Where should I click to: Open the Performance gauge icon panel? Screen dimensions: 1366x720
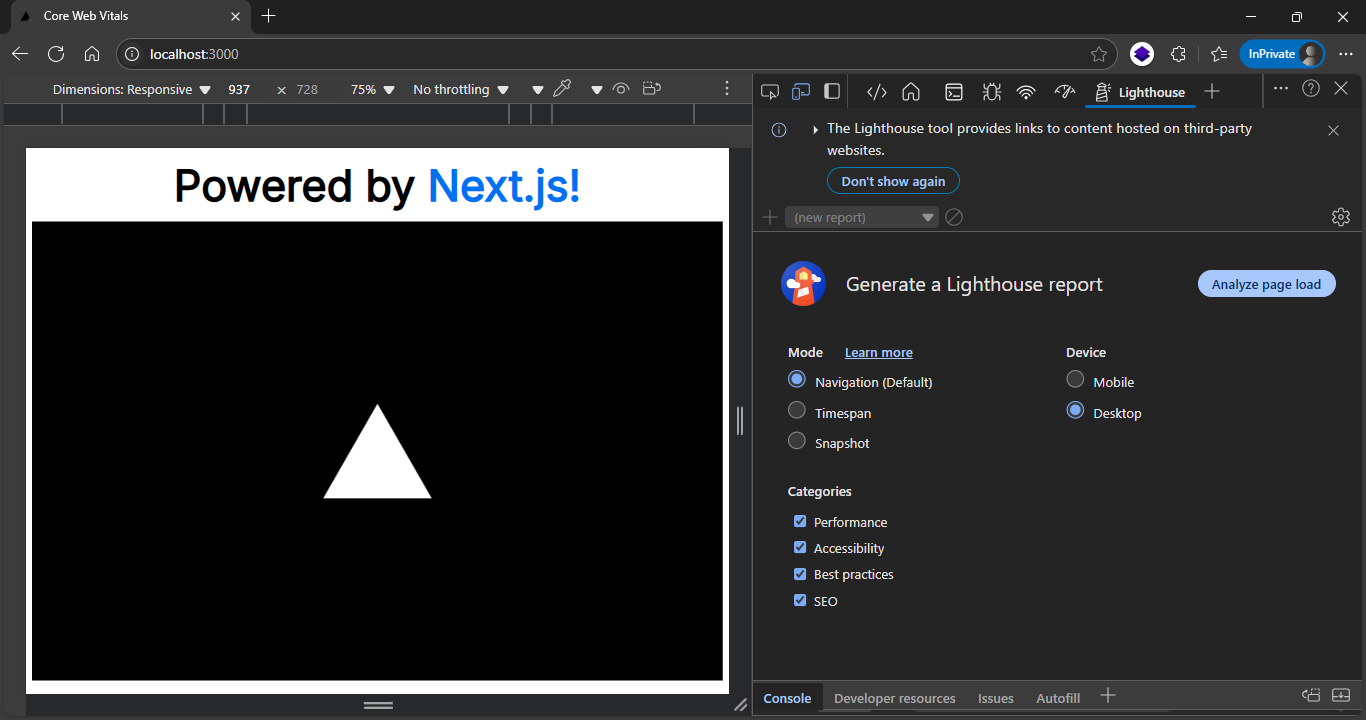point(1064,92)
